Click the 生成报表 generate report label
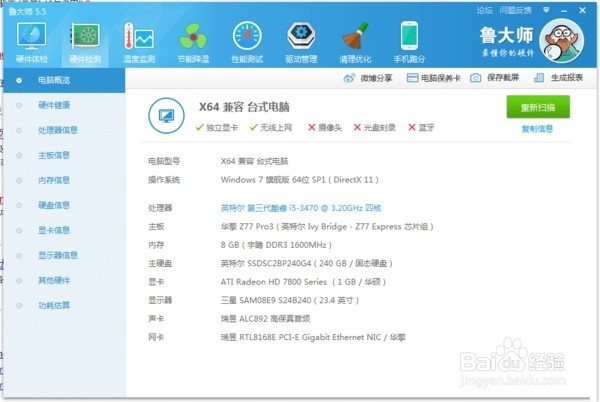Viewport: 600px width, 402px height. (x=567, y=78)
